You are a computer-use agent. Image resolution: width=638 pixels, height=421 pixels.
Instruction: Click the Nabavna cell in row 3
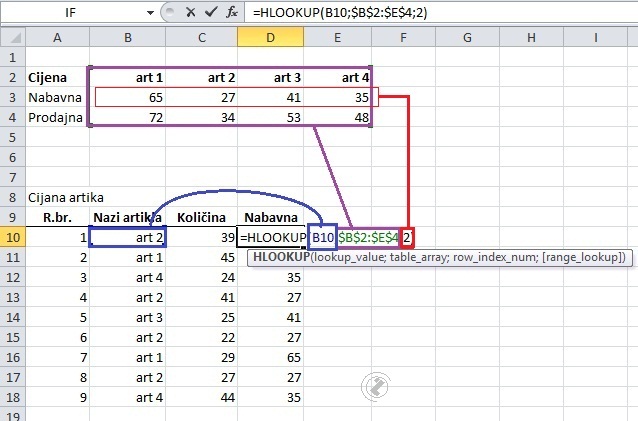pyautogui.click(x=56, y=97)
